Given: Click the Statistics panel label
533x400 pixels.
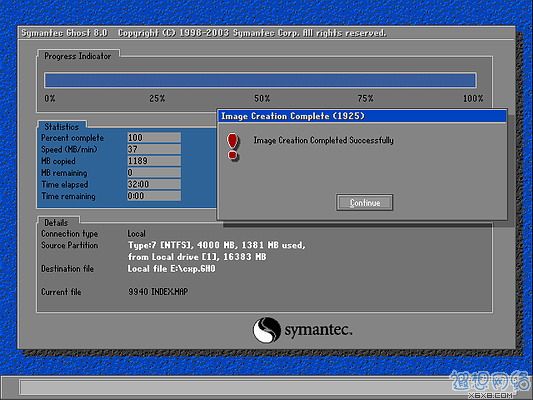Looking at the screenshot, I should tap(62, 127).
